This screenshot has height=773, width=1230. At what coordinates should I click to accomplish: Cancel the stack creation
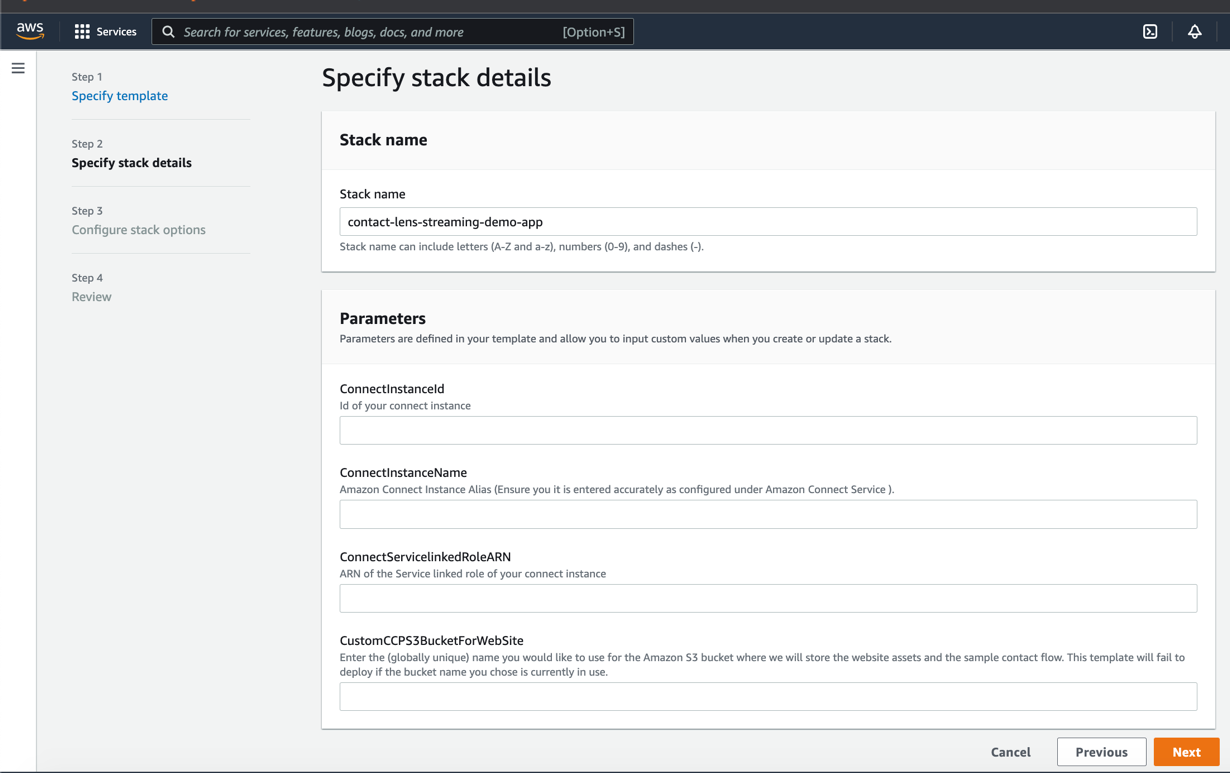1010,752
